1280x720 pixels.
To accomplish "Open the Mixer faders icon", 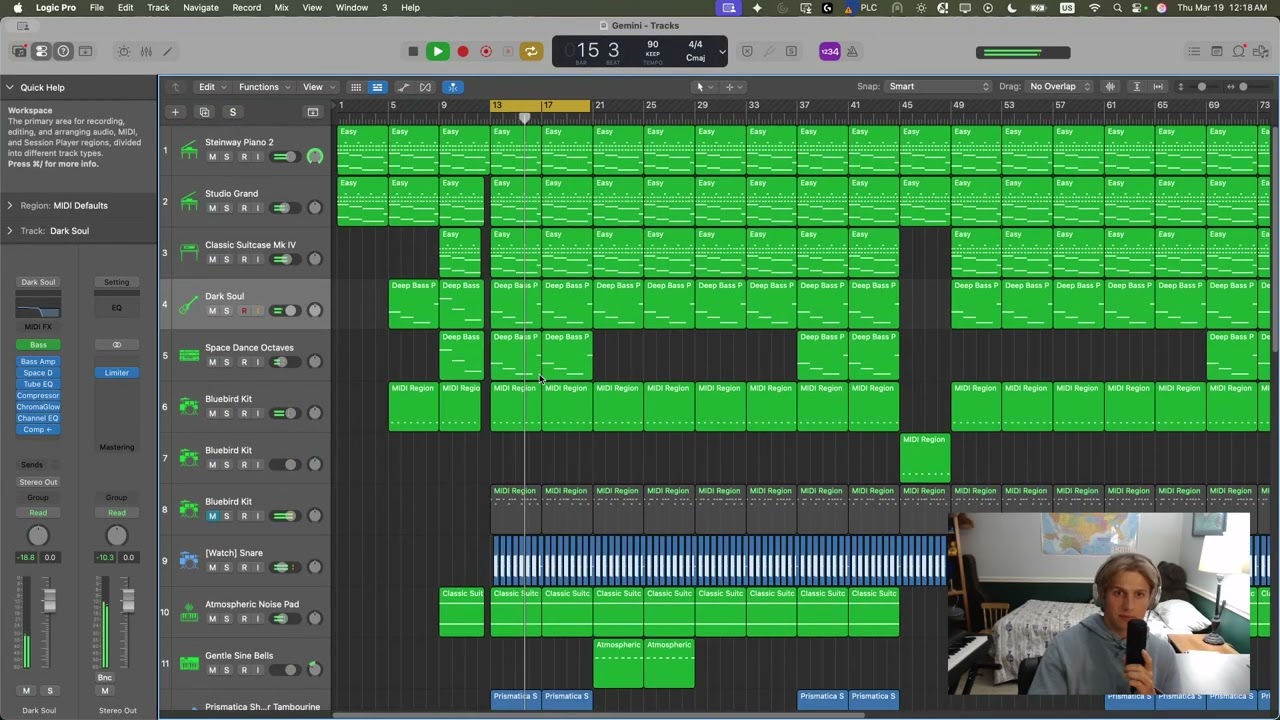I will (146, 51).
